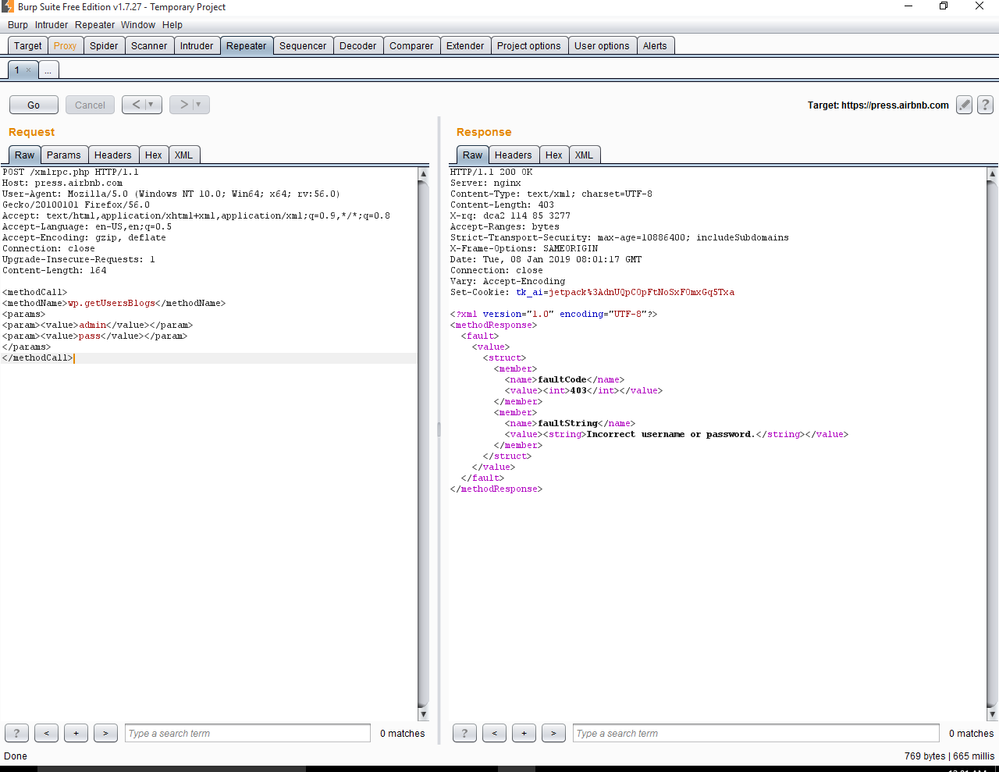The width and height of the screenshot is (999, 772).
Task: Click the request pane vertical scrollbar
Action: pos(423,443)
